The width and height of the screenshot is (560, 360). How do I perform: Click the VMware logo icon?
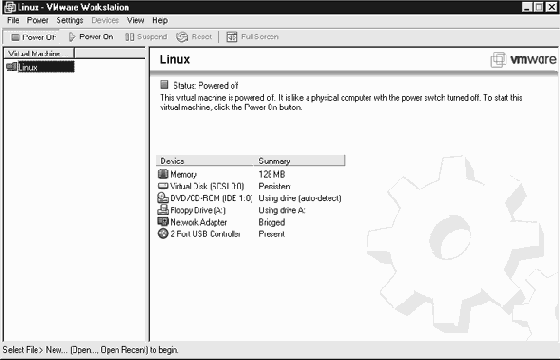click(498, 60)
